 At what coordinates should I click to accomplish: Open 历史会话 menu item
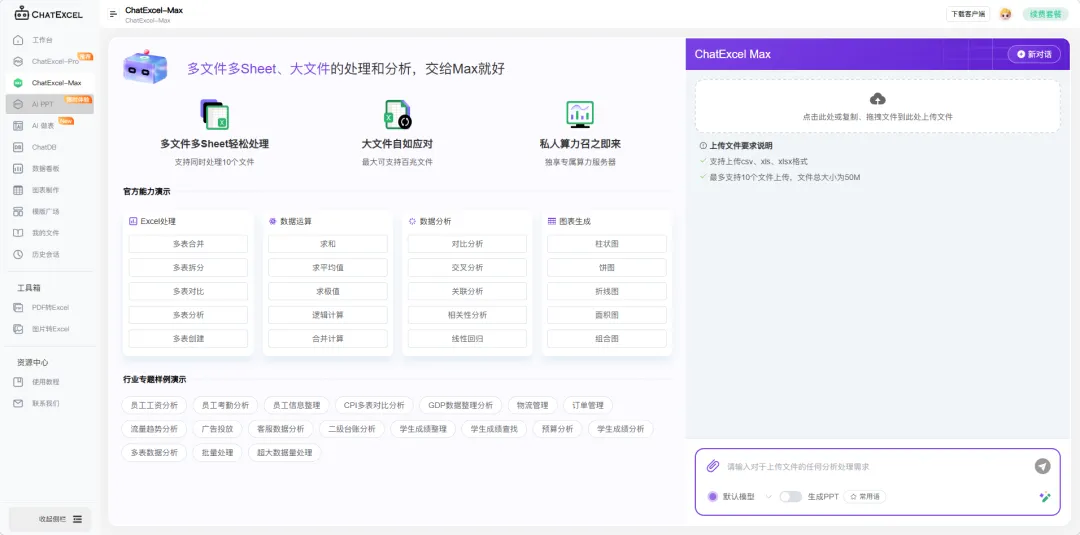[x=48, y=254]
